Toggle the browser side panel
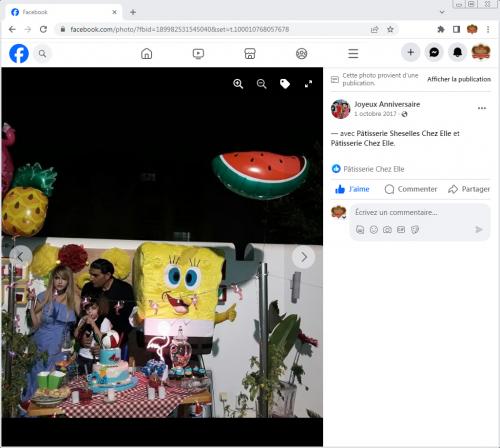500x448 pixels. 456,29
